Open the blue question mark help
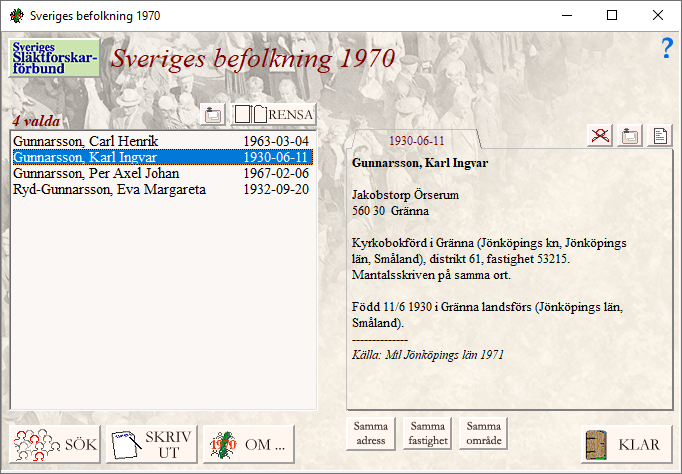This screenshot has width=682, height=474. pos(667,48)
